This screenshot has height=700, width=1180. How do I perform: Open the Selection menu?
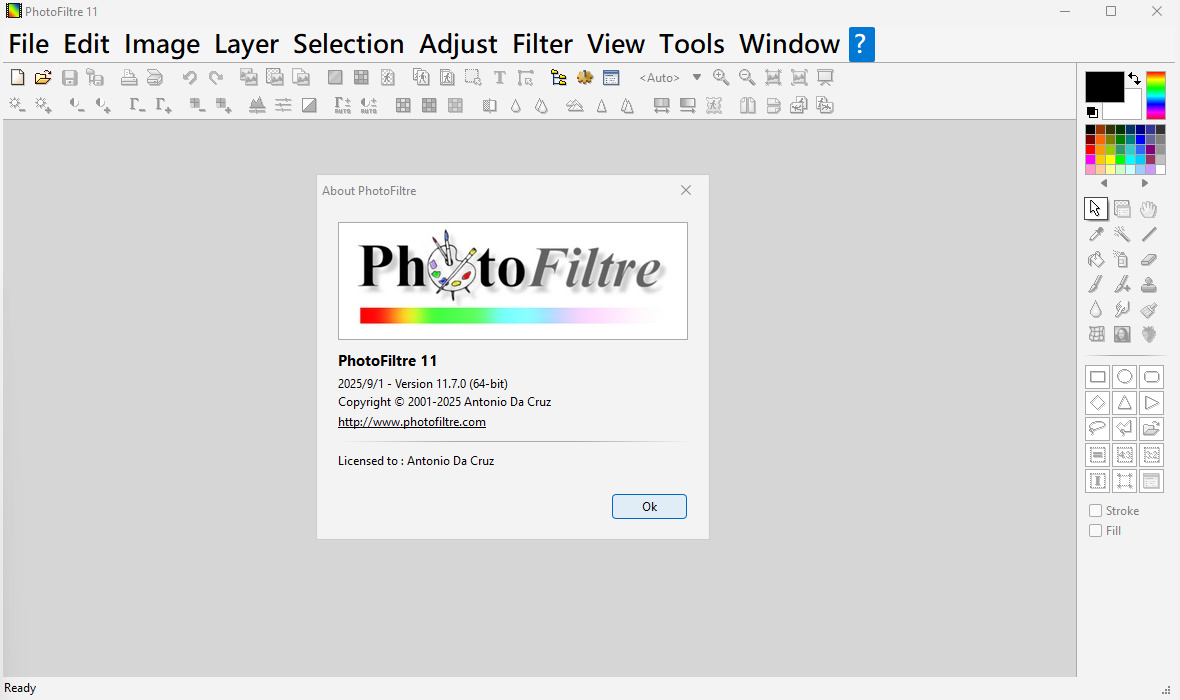pyautogui.click(x=348, y=44)
